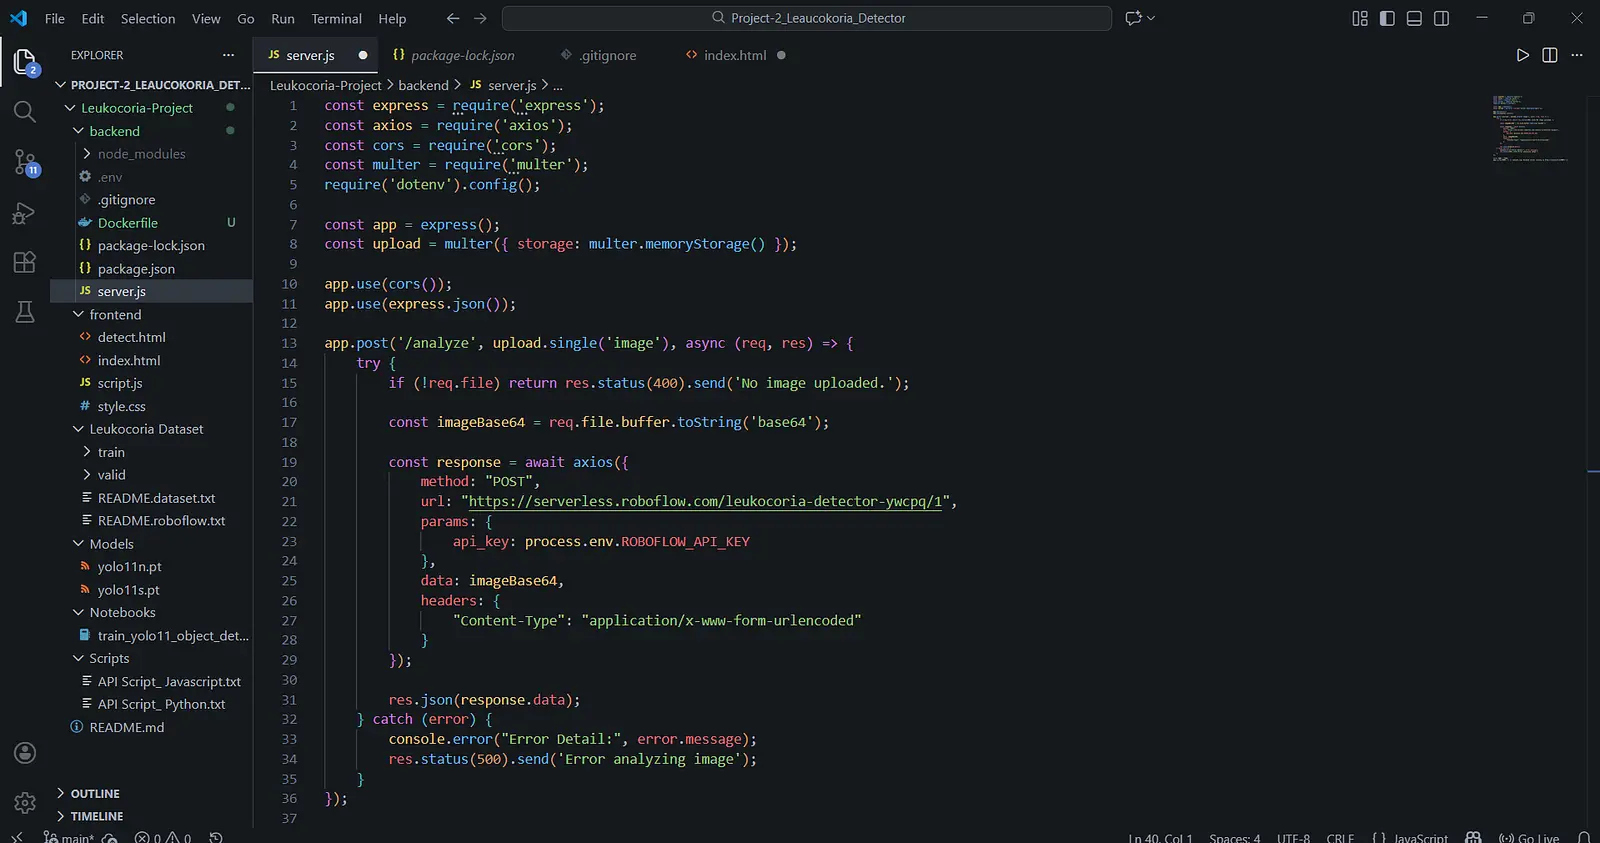Open the Run and Debug view
1600x843 pixels.
[25, 213]
